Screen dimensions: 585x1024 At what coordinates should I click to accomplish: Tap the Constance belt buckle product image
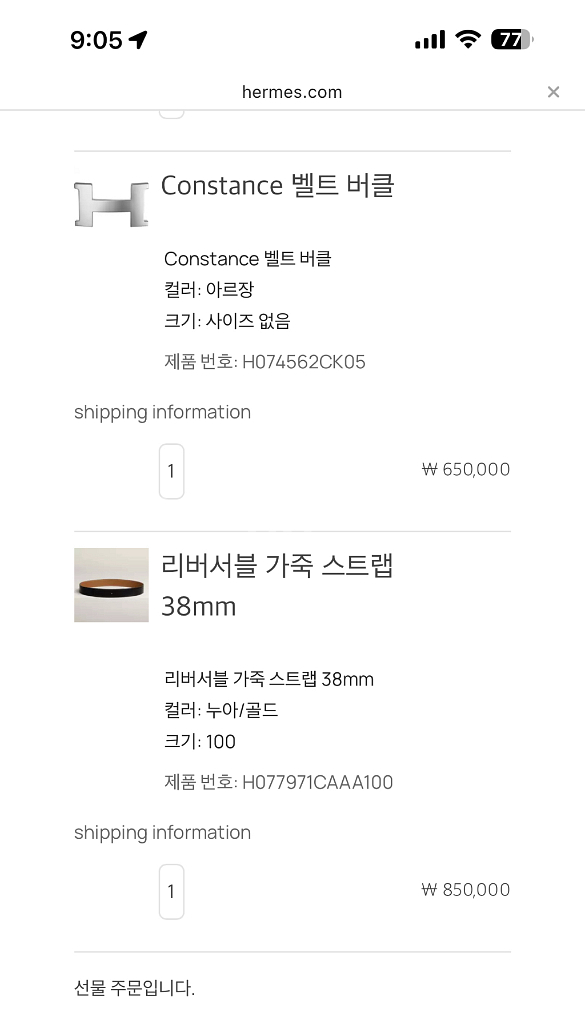point(110,204)
